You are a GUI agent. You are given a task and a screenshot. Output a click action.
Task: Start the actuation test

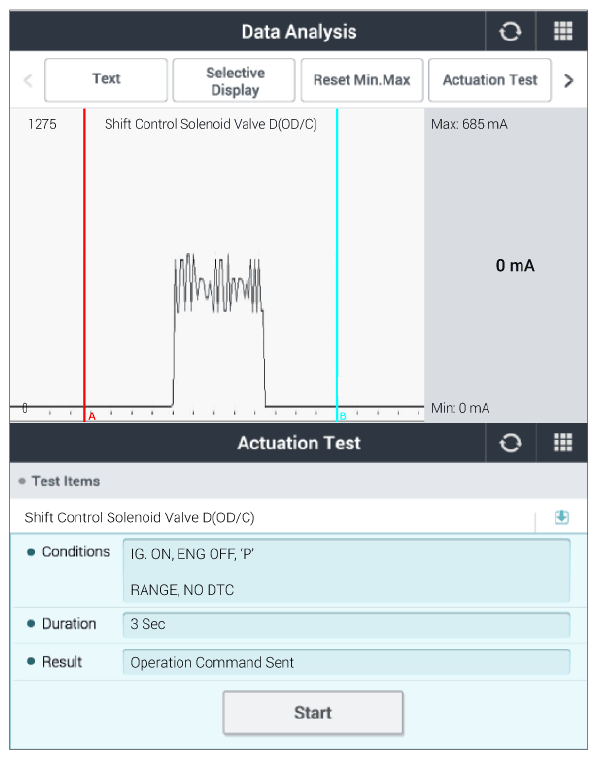(x=313, y=713)
